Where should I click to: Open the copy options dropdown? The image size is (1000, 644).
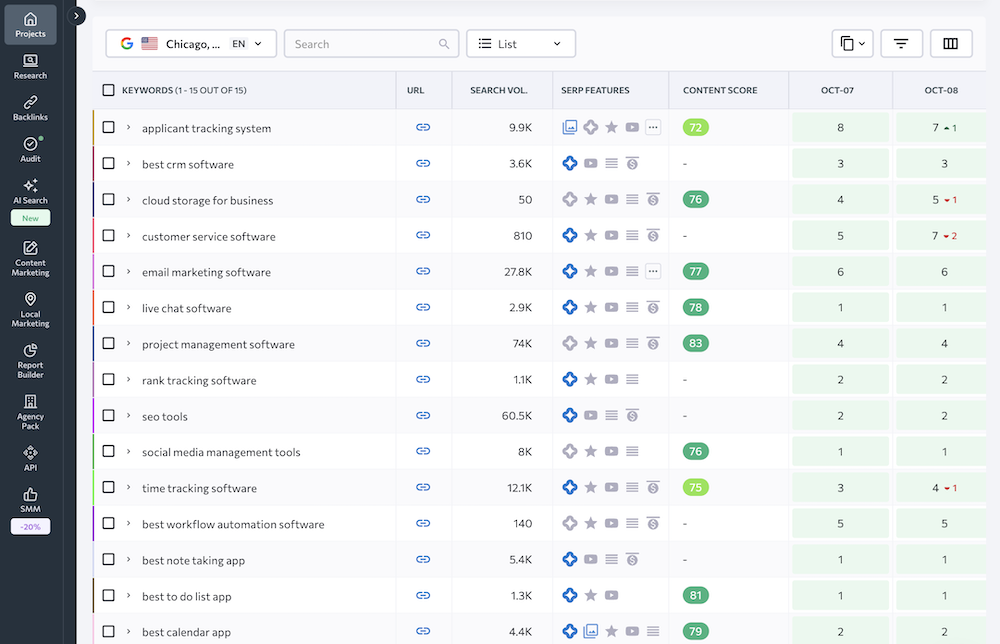click(x=853, y=43)
